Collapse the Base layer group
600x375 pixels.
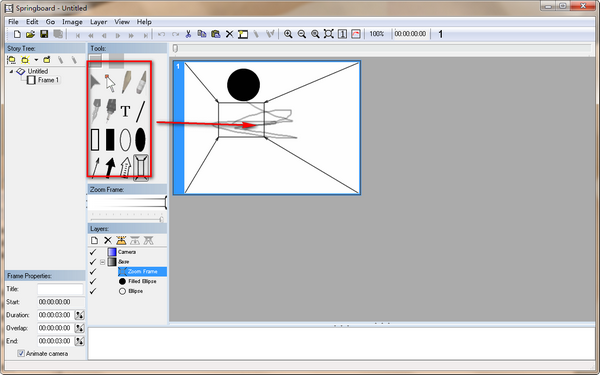pyautogui.click(x=103, y=262)
